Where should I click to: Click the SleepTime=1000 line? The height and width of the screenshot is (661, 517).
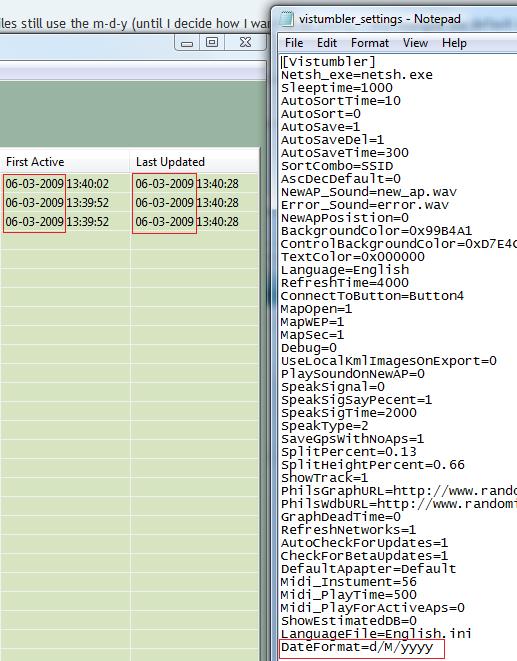(337, 88)
